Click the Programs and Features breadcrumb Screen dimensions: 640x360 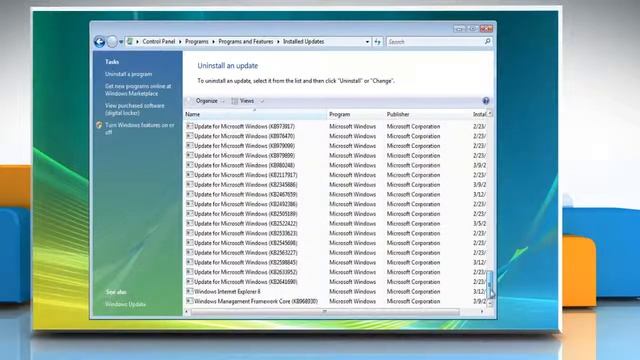(246, 42)
